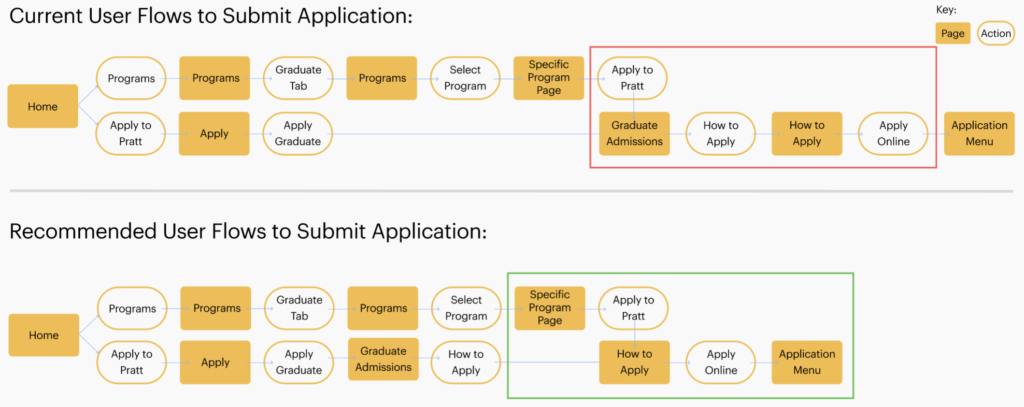Open Application Menu page in Recommended flow
The image size is (1024, 407).
click(x=807, y=363)
